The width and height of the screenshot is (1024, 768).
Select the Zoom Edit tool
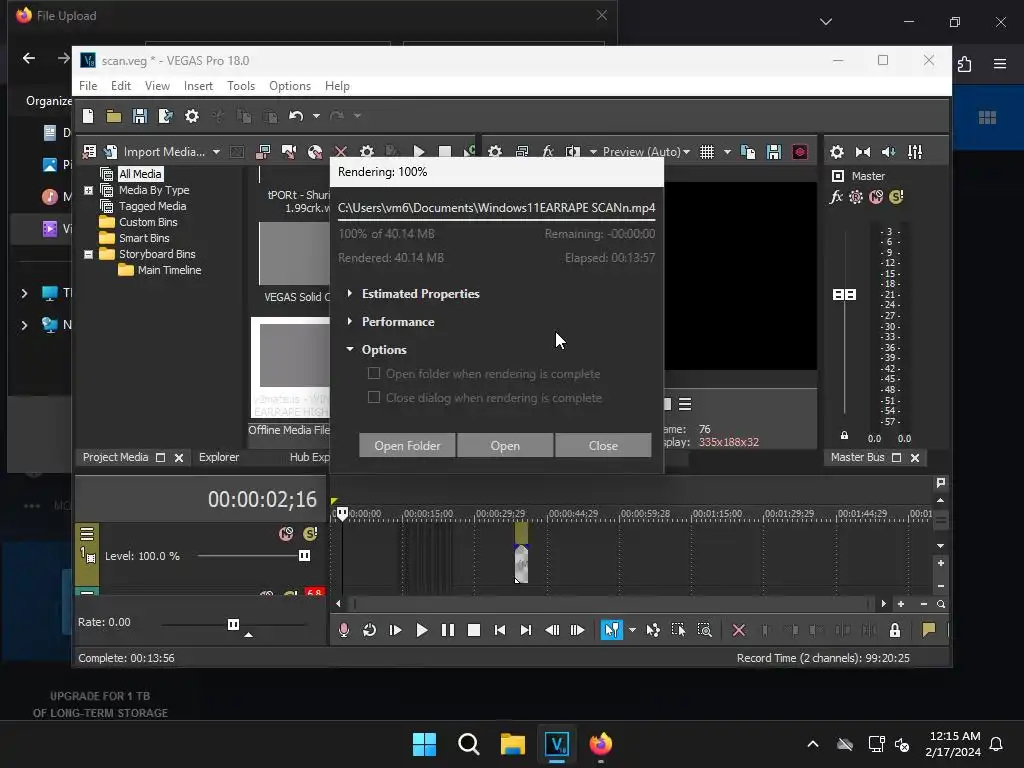tap(705, 630)
